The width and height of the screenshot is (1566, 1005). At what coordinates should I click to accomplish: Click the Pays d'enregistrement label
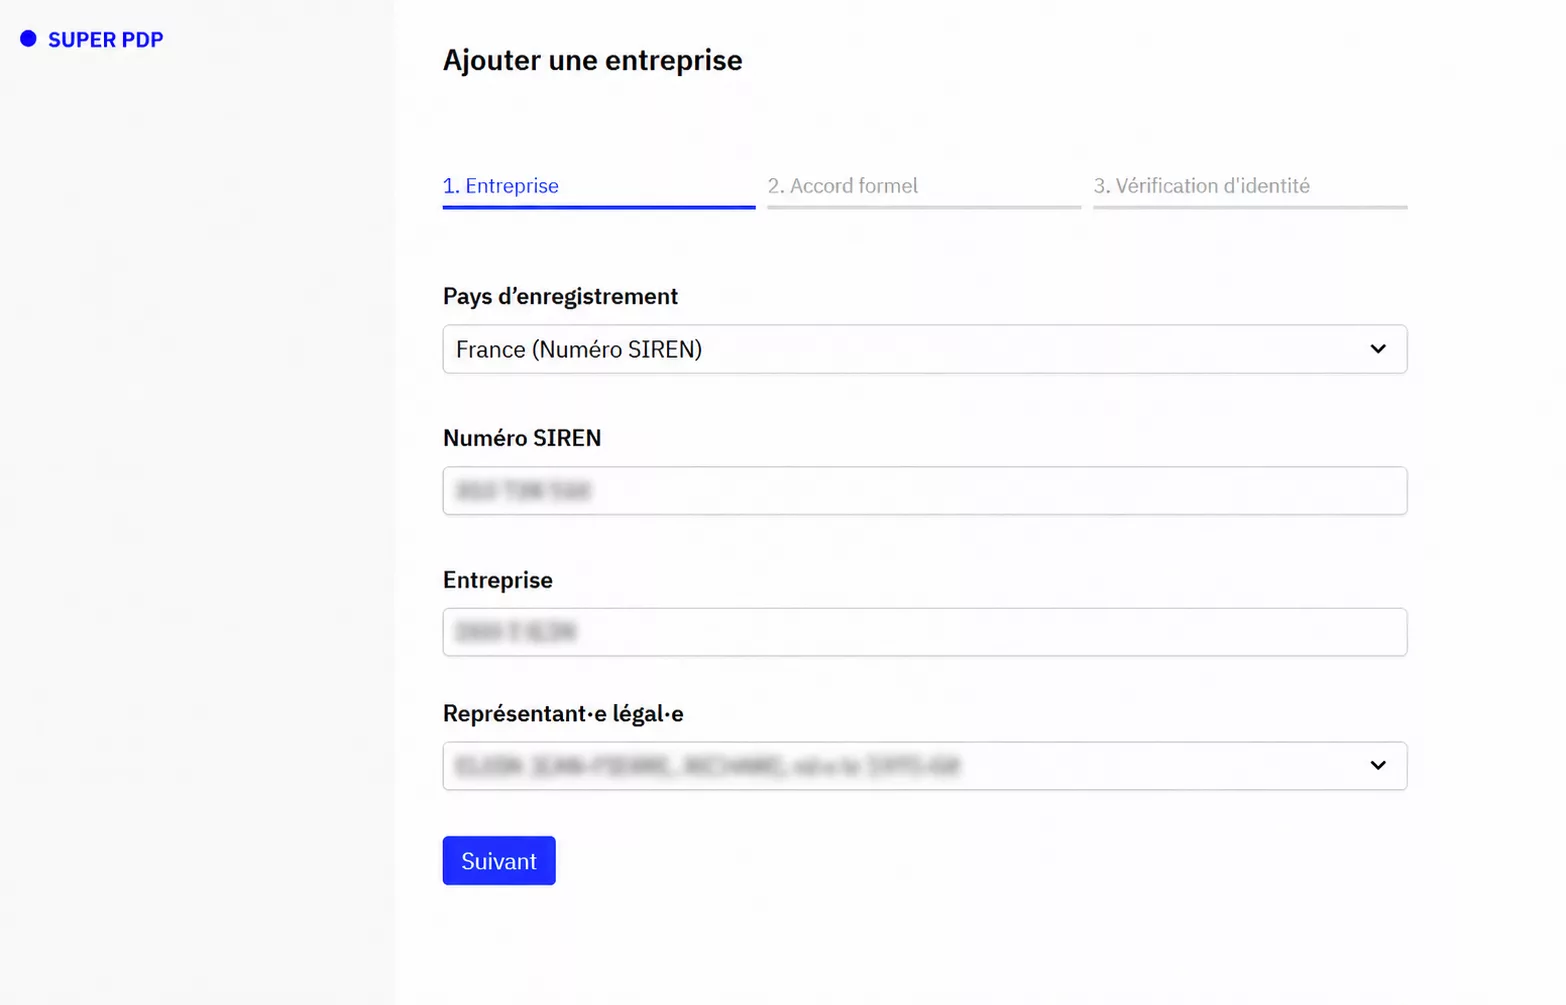560,296
